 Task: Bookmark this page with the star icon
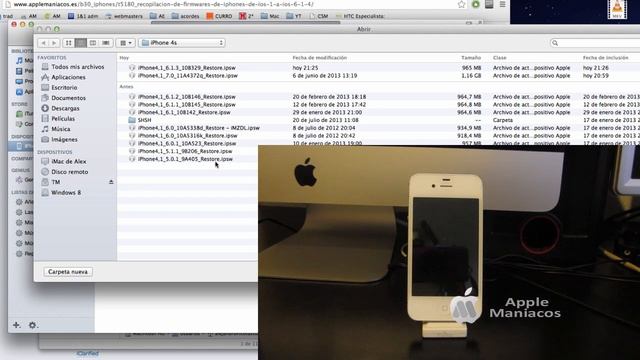point(462,4)
